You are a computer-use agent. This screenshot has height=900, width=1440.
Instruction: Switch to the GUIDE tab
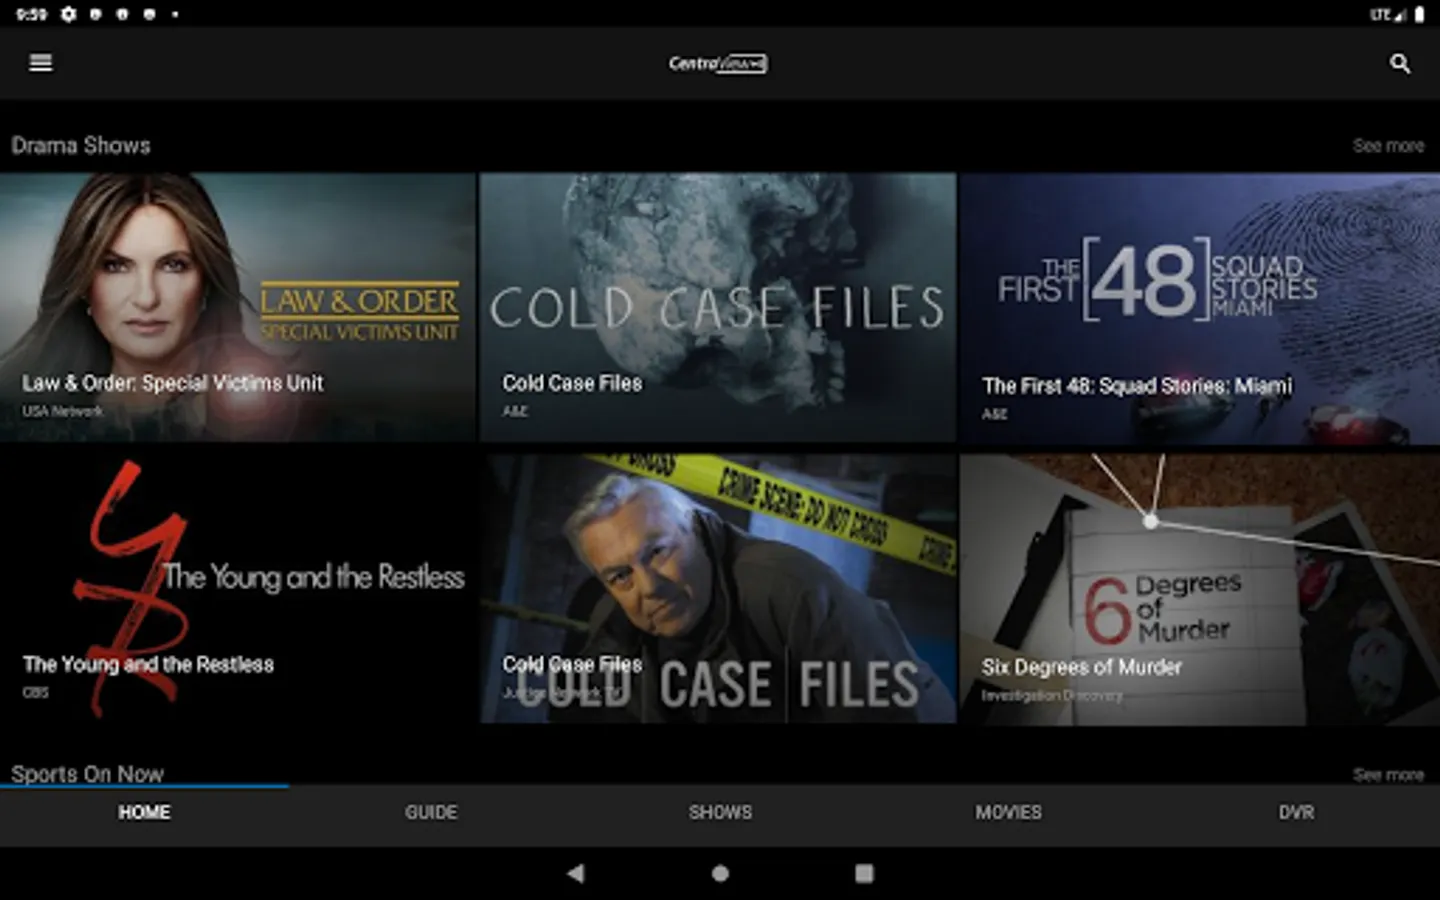(431, 813)
